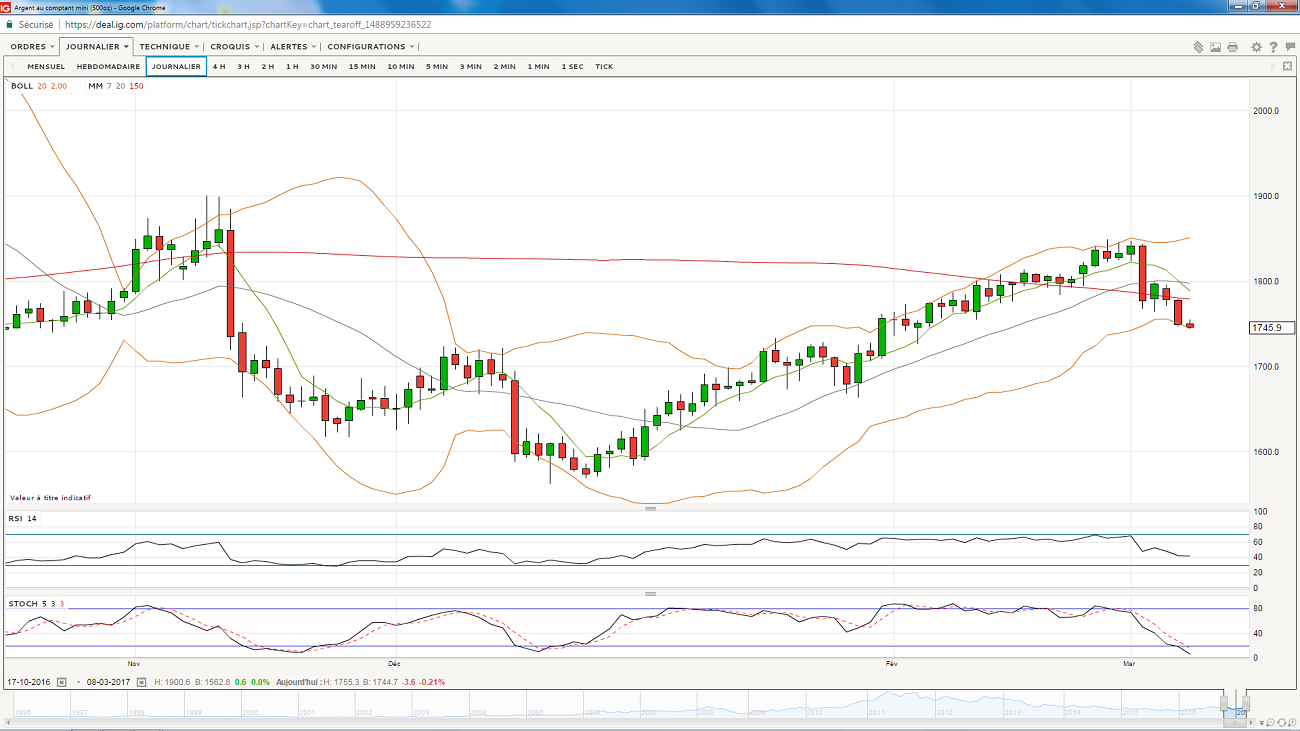
Task: Select the 15 MIN timeframe tab
Action: point(362,67)
